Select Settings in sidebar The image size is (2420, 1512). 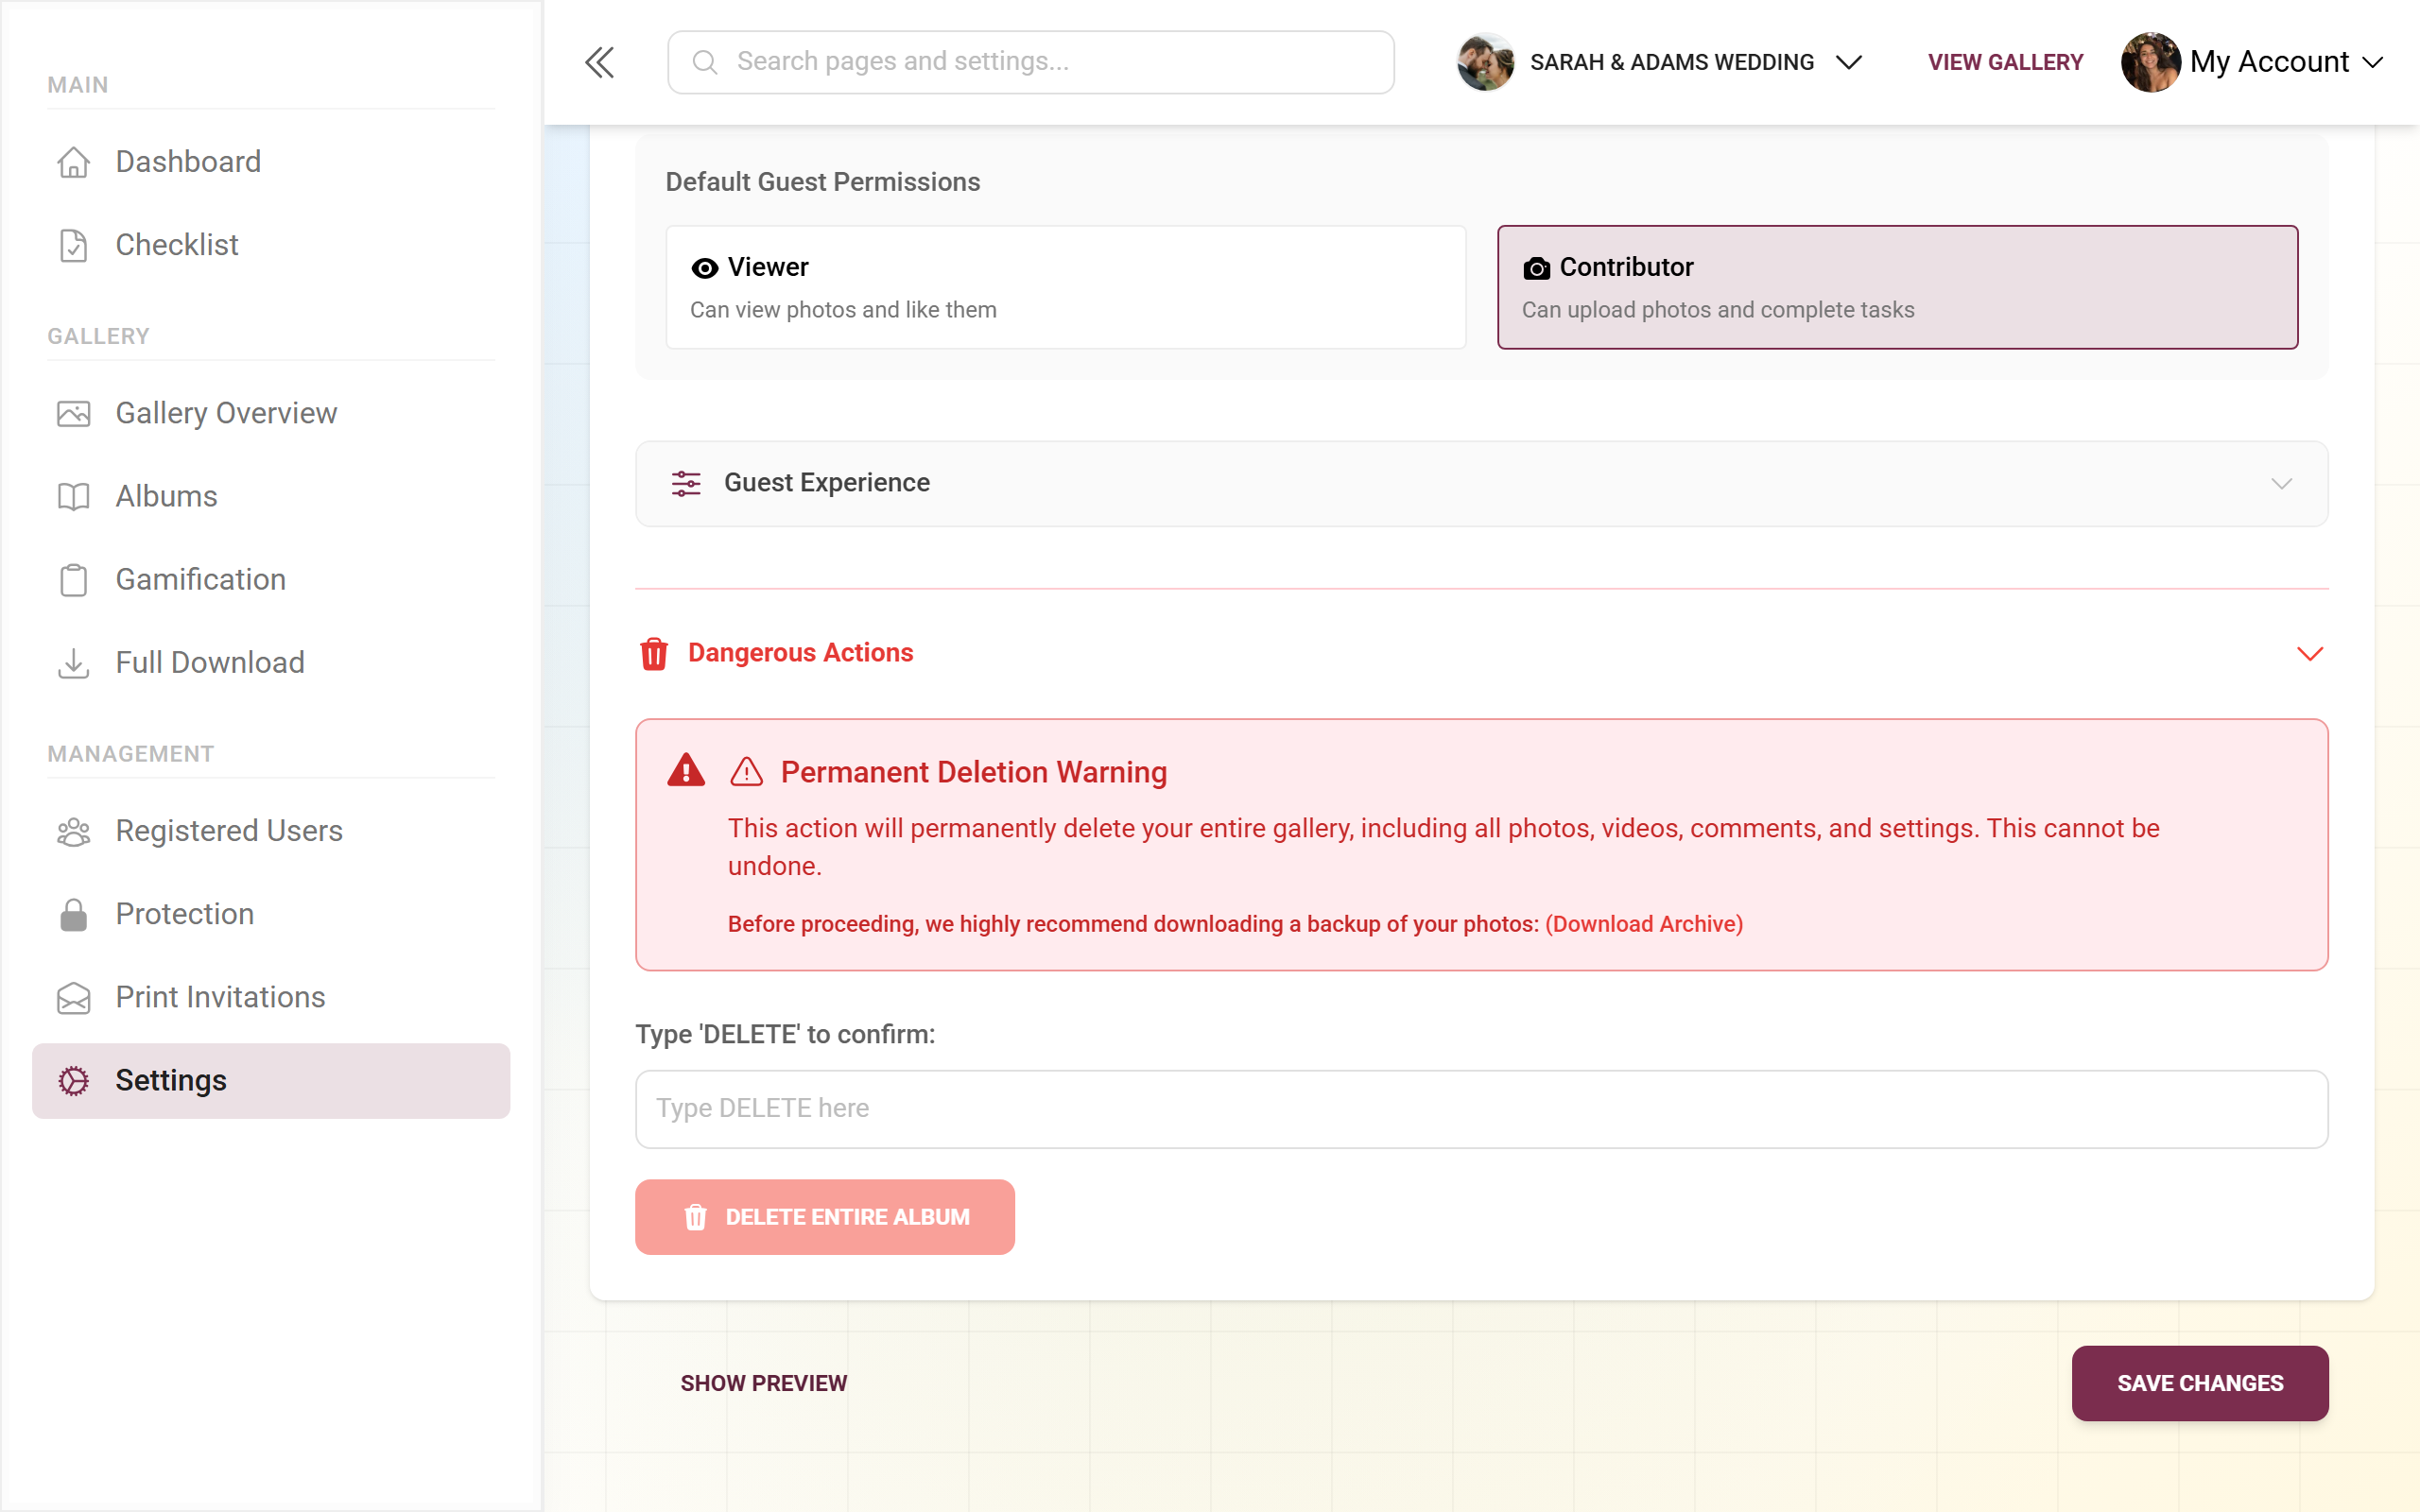pyautogui.click(x=271, y=1080)
